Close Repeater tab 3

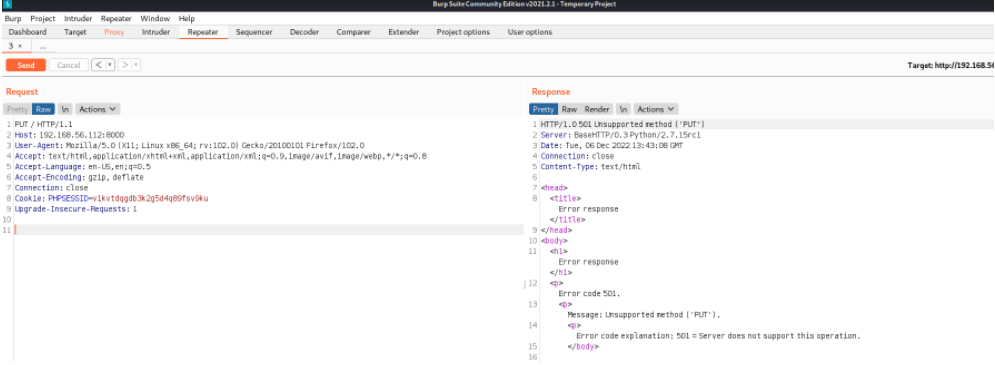[20, 46]
